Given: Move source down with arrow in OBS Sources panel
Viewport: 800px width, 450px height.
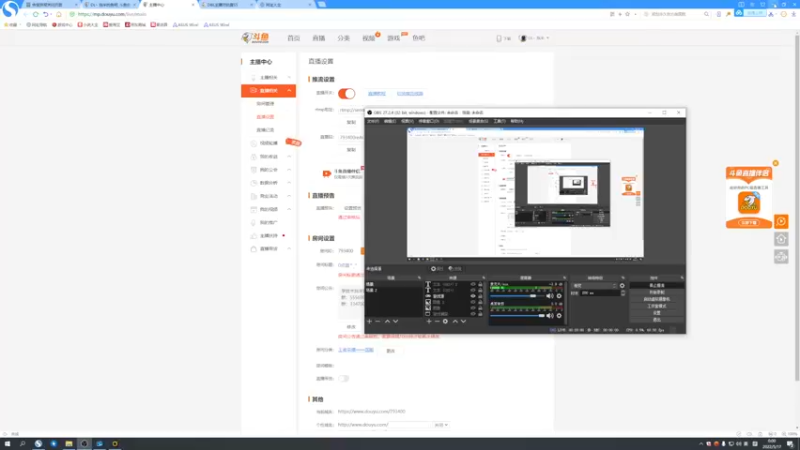Looking at the screenshot, I should point(463,321).
